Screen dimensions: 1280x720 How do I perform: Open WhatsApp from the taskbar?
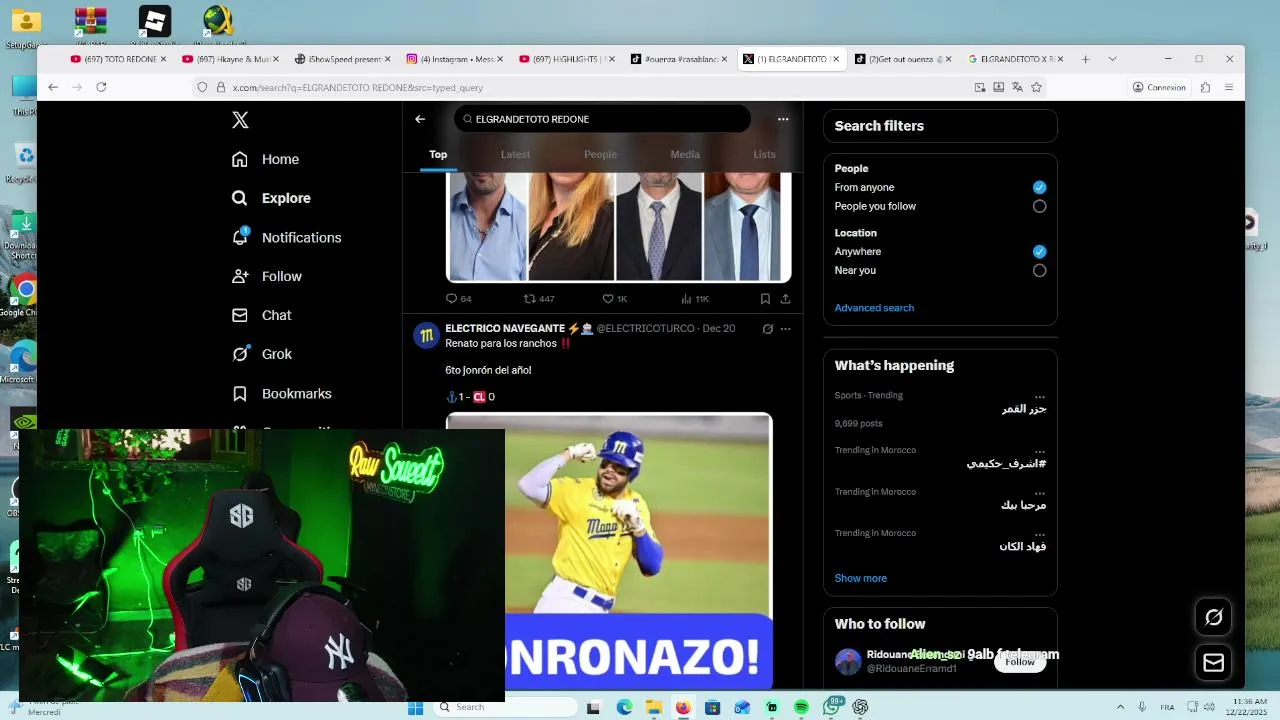point(831,707)
